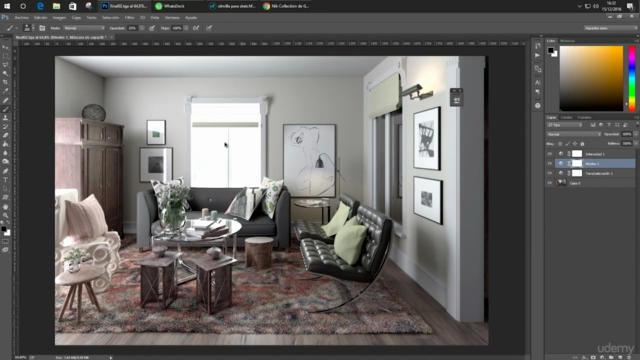The width and height of the screenshot is (640, 360).
Task: Select the Eyedropper tool
Action: click(x=6, y=91)
